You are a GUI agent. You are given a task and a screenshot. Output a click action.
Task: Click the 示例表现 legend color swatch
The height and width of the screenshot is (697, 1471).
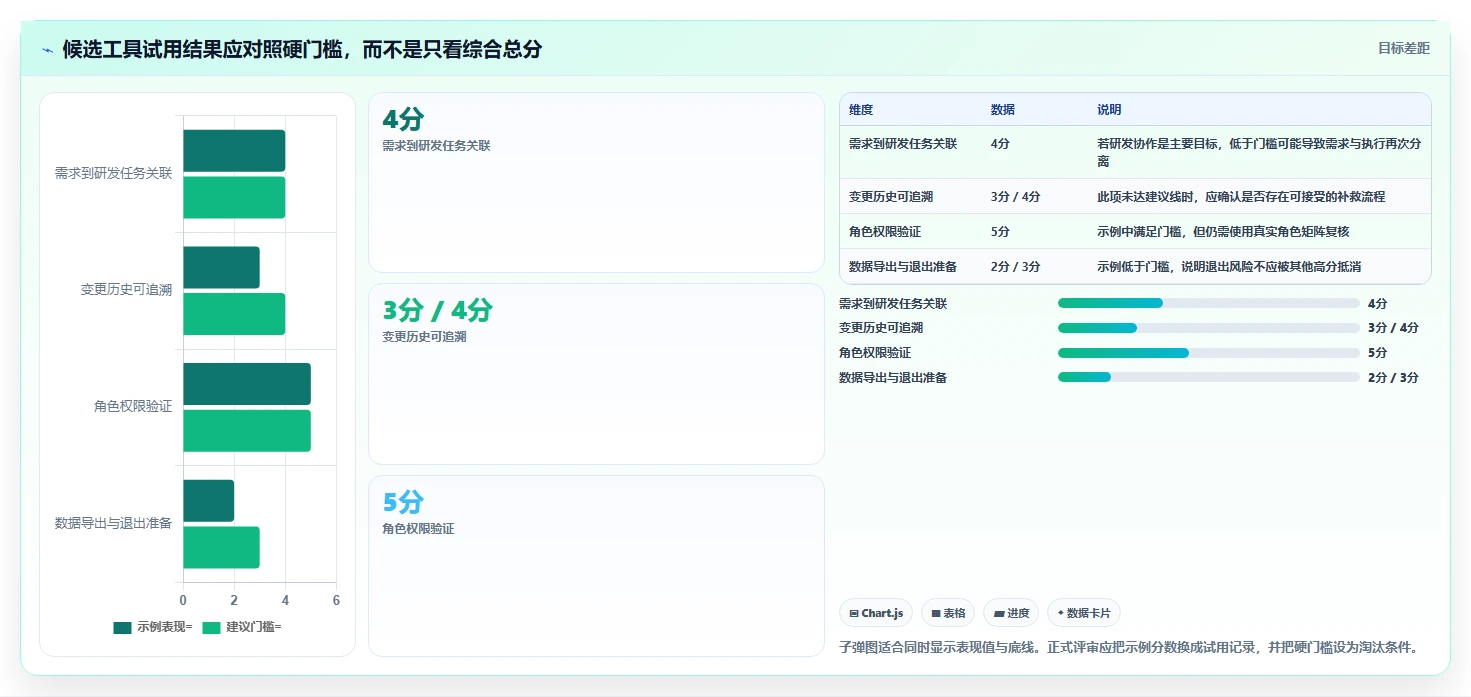122,627
